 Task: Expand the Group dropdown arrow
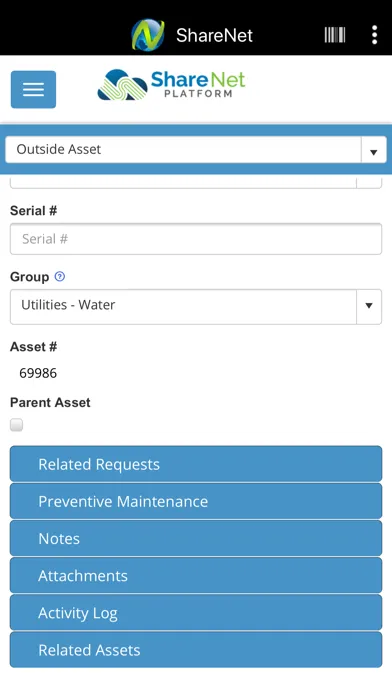point(368,306)
